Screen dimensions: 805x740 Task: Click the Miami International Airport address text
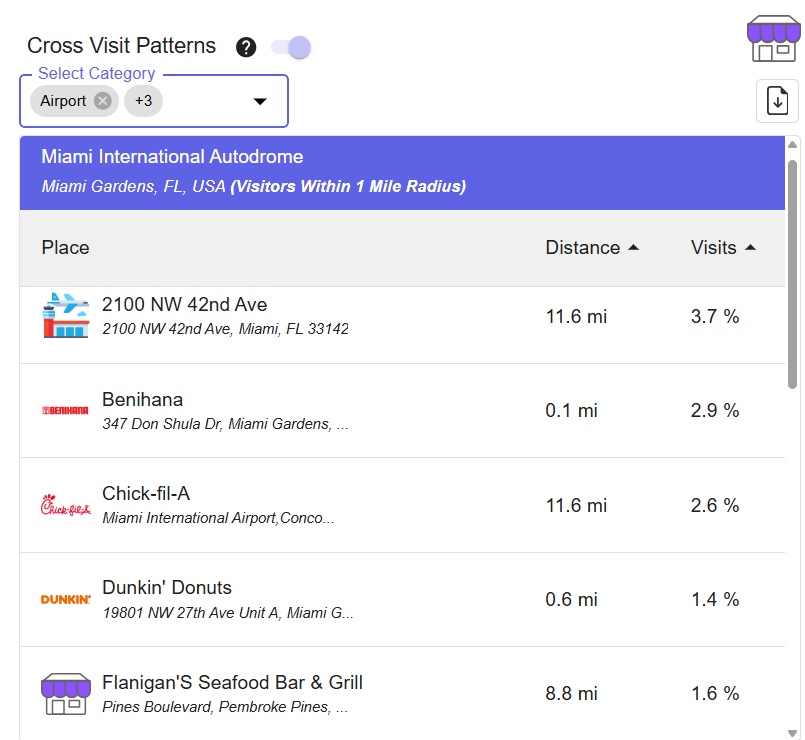[218, 518]
